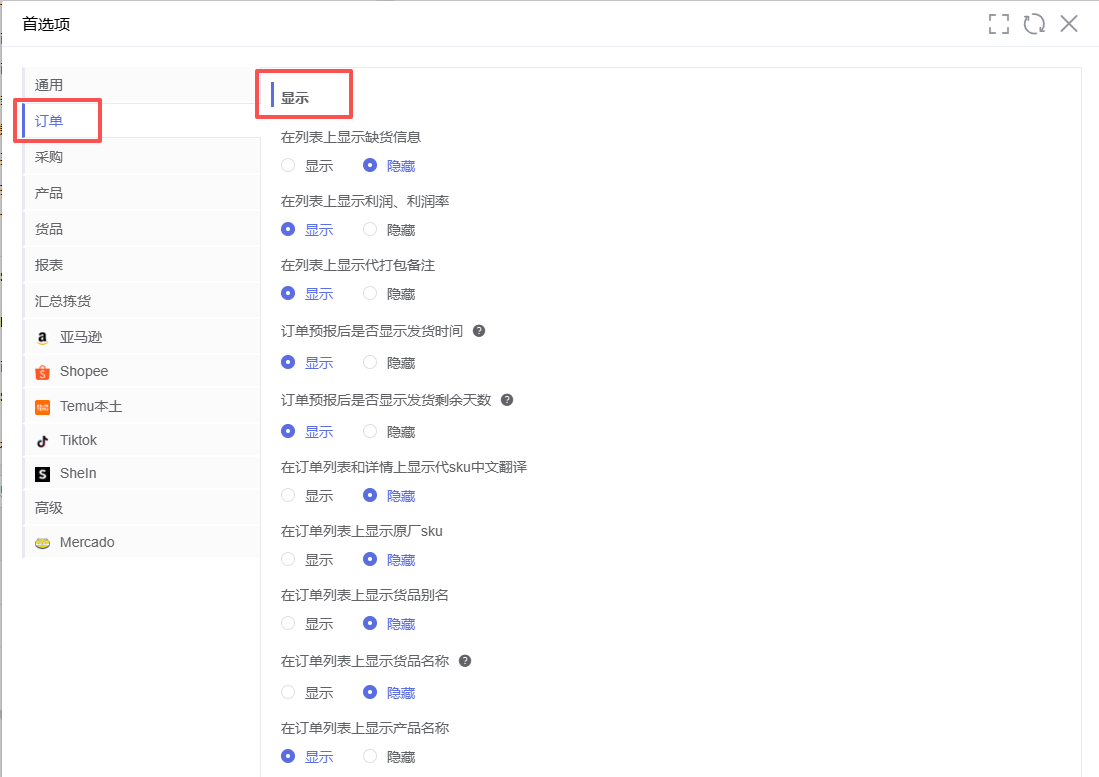1099x777 pixels.
Task: Open the Temu本土 settings section
Action: 90,407
